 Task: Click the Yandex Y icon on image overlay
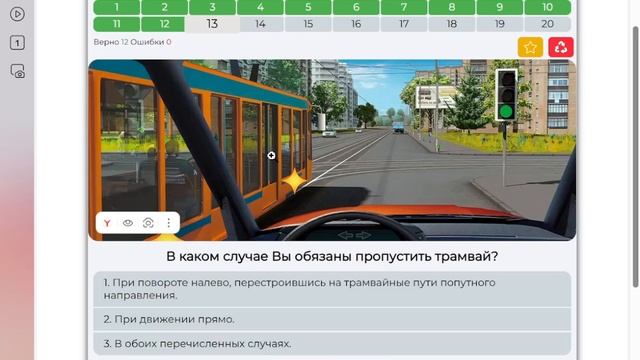pos(107,223)
